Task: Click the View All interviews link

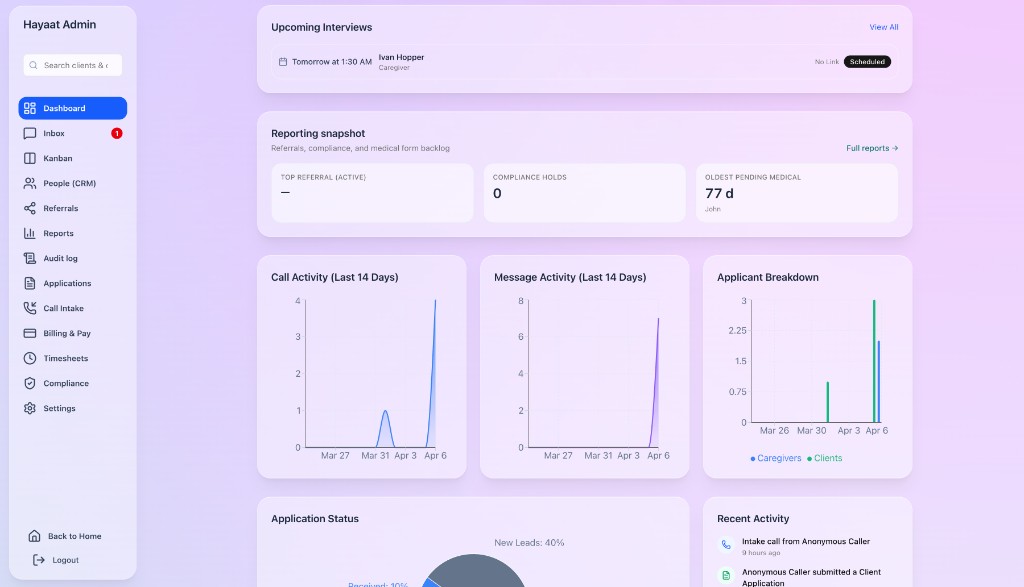Action: tap(883, 27)
